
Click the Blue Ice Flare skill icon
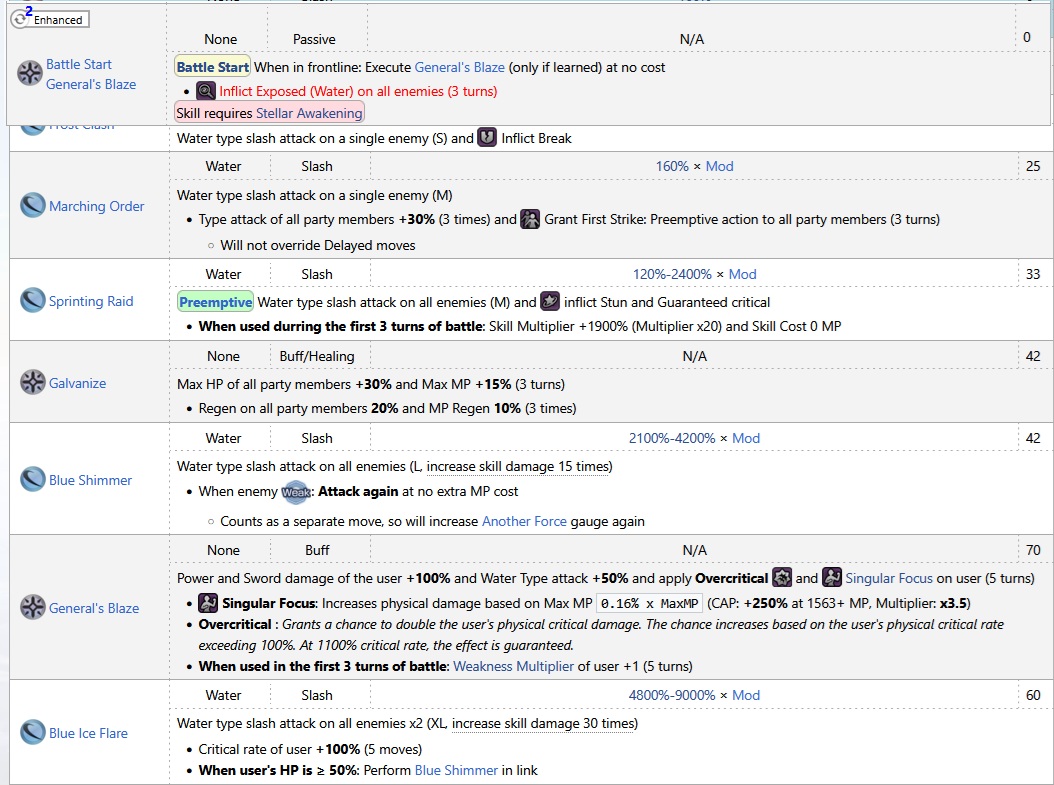(x=33, y=733)
